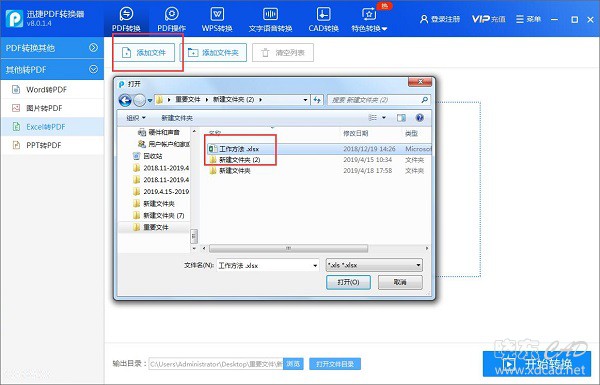Viewport: 600px width, 385px height.
Task: Toggle the preview pane icon
Action: click(401, 118)
